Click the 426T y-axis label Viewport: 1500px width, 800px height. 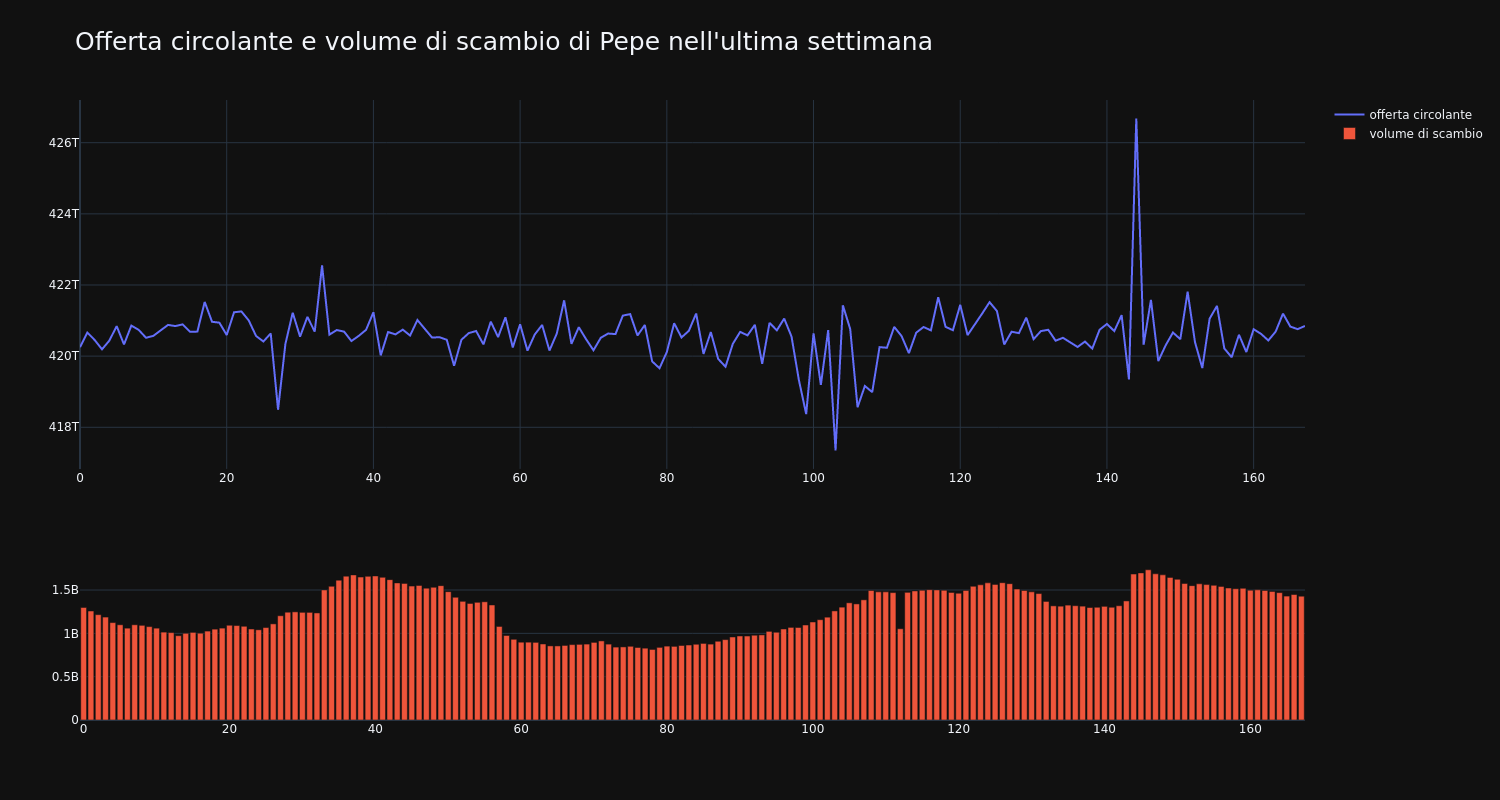(x=63, y=143)
